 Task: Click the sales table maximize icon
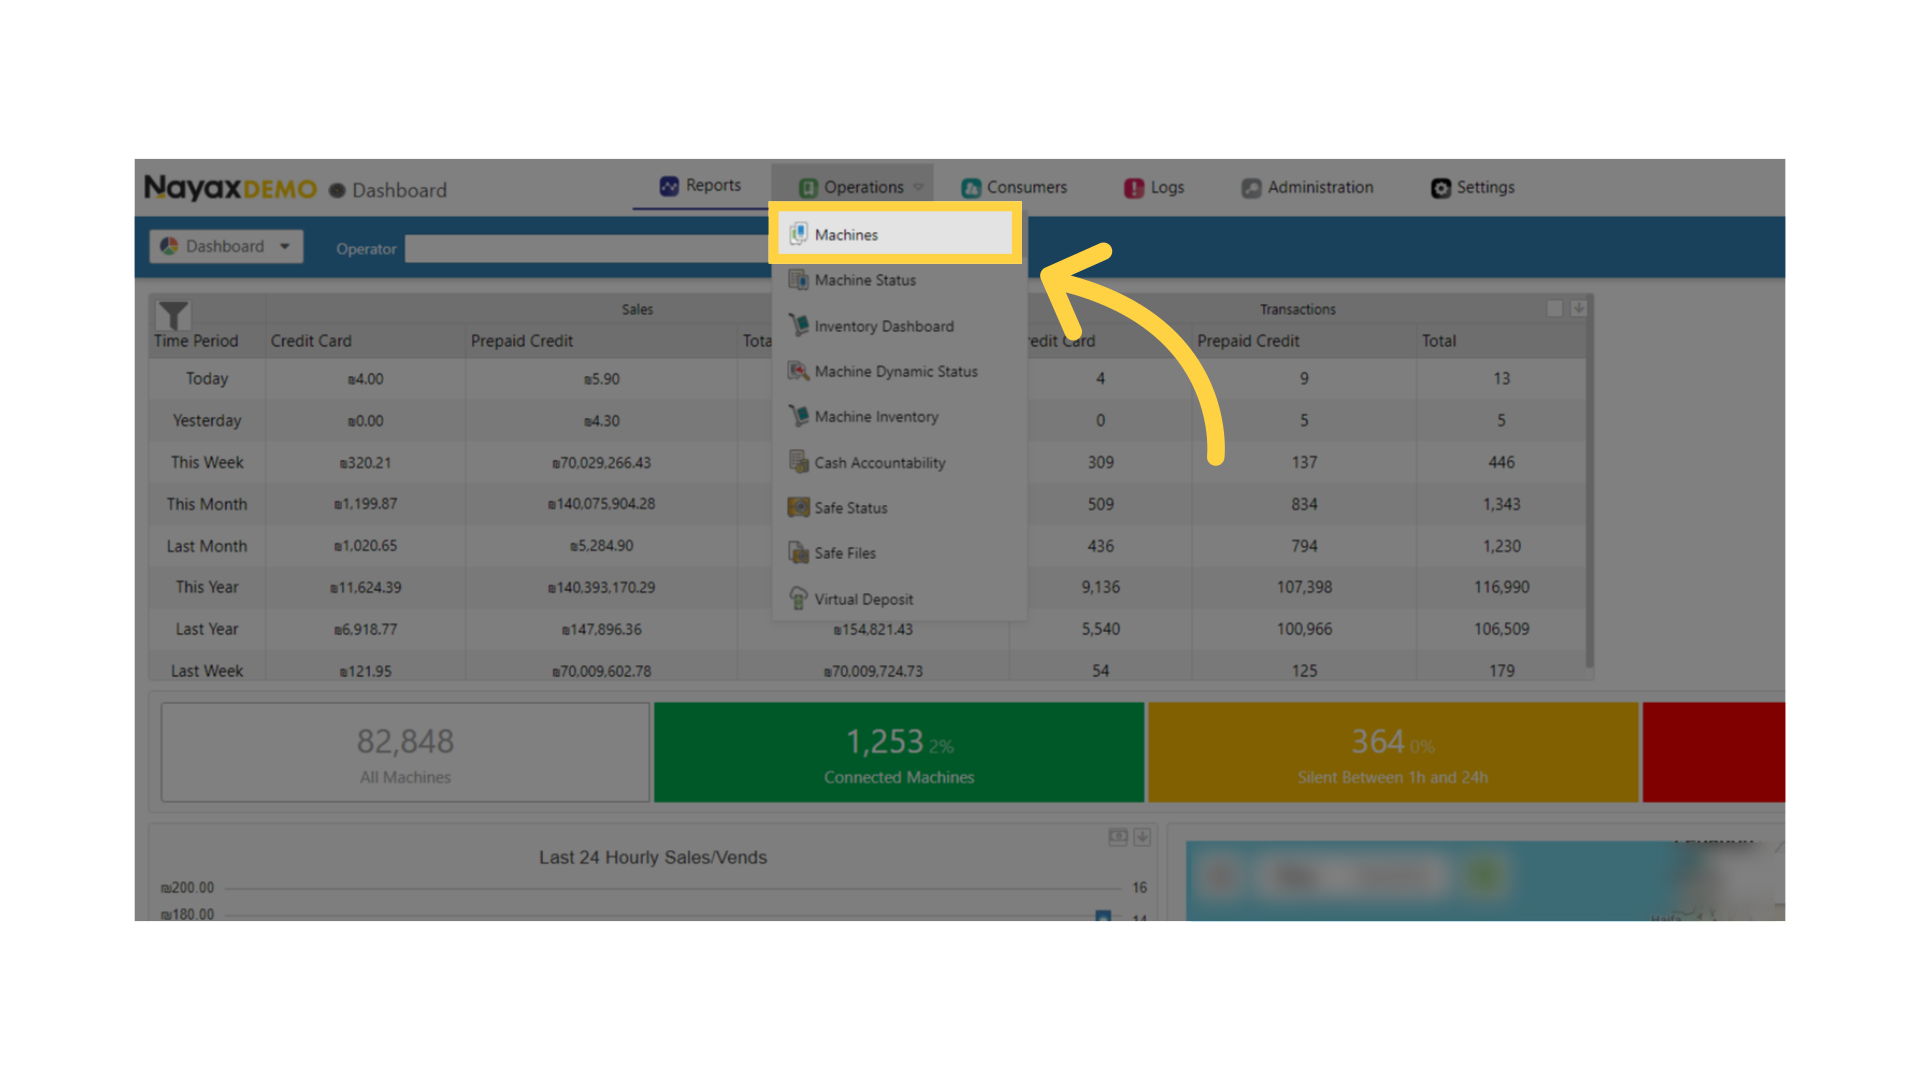(x=1554, y=308)
